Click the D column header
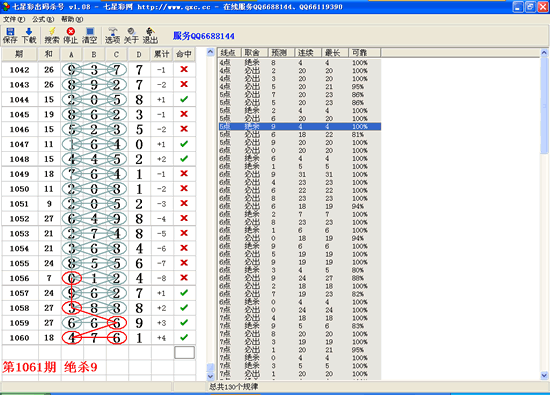 139,54
